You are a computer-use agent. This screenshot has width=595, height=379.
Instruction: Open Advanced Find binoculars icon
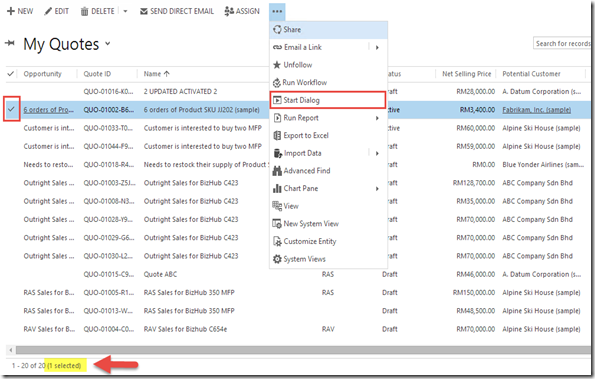tap(277, 171)
